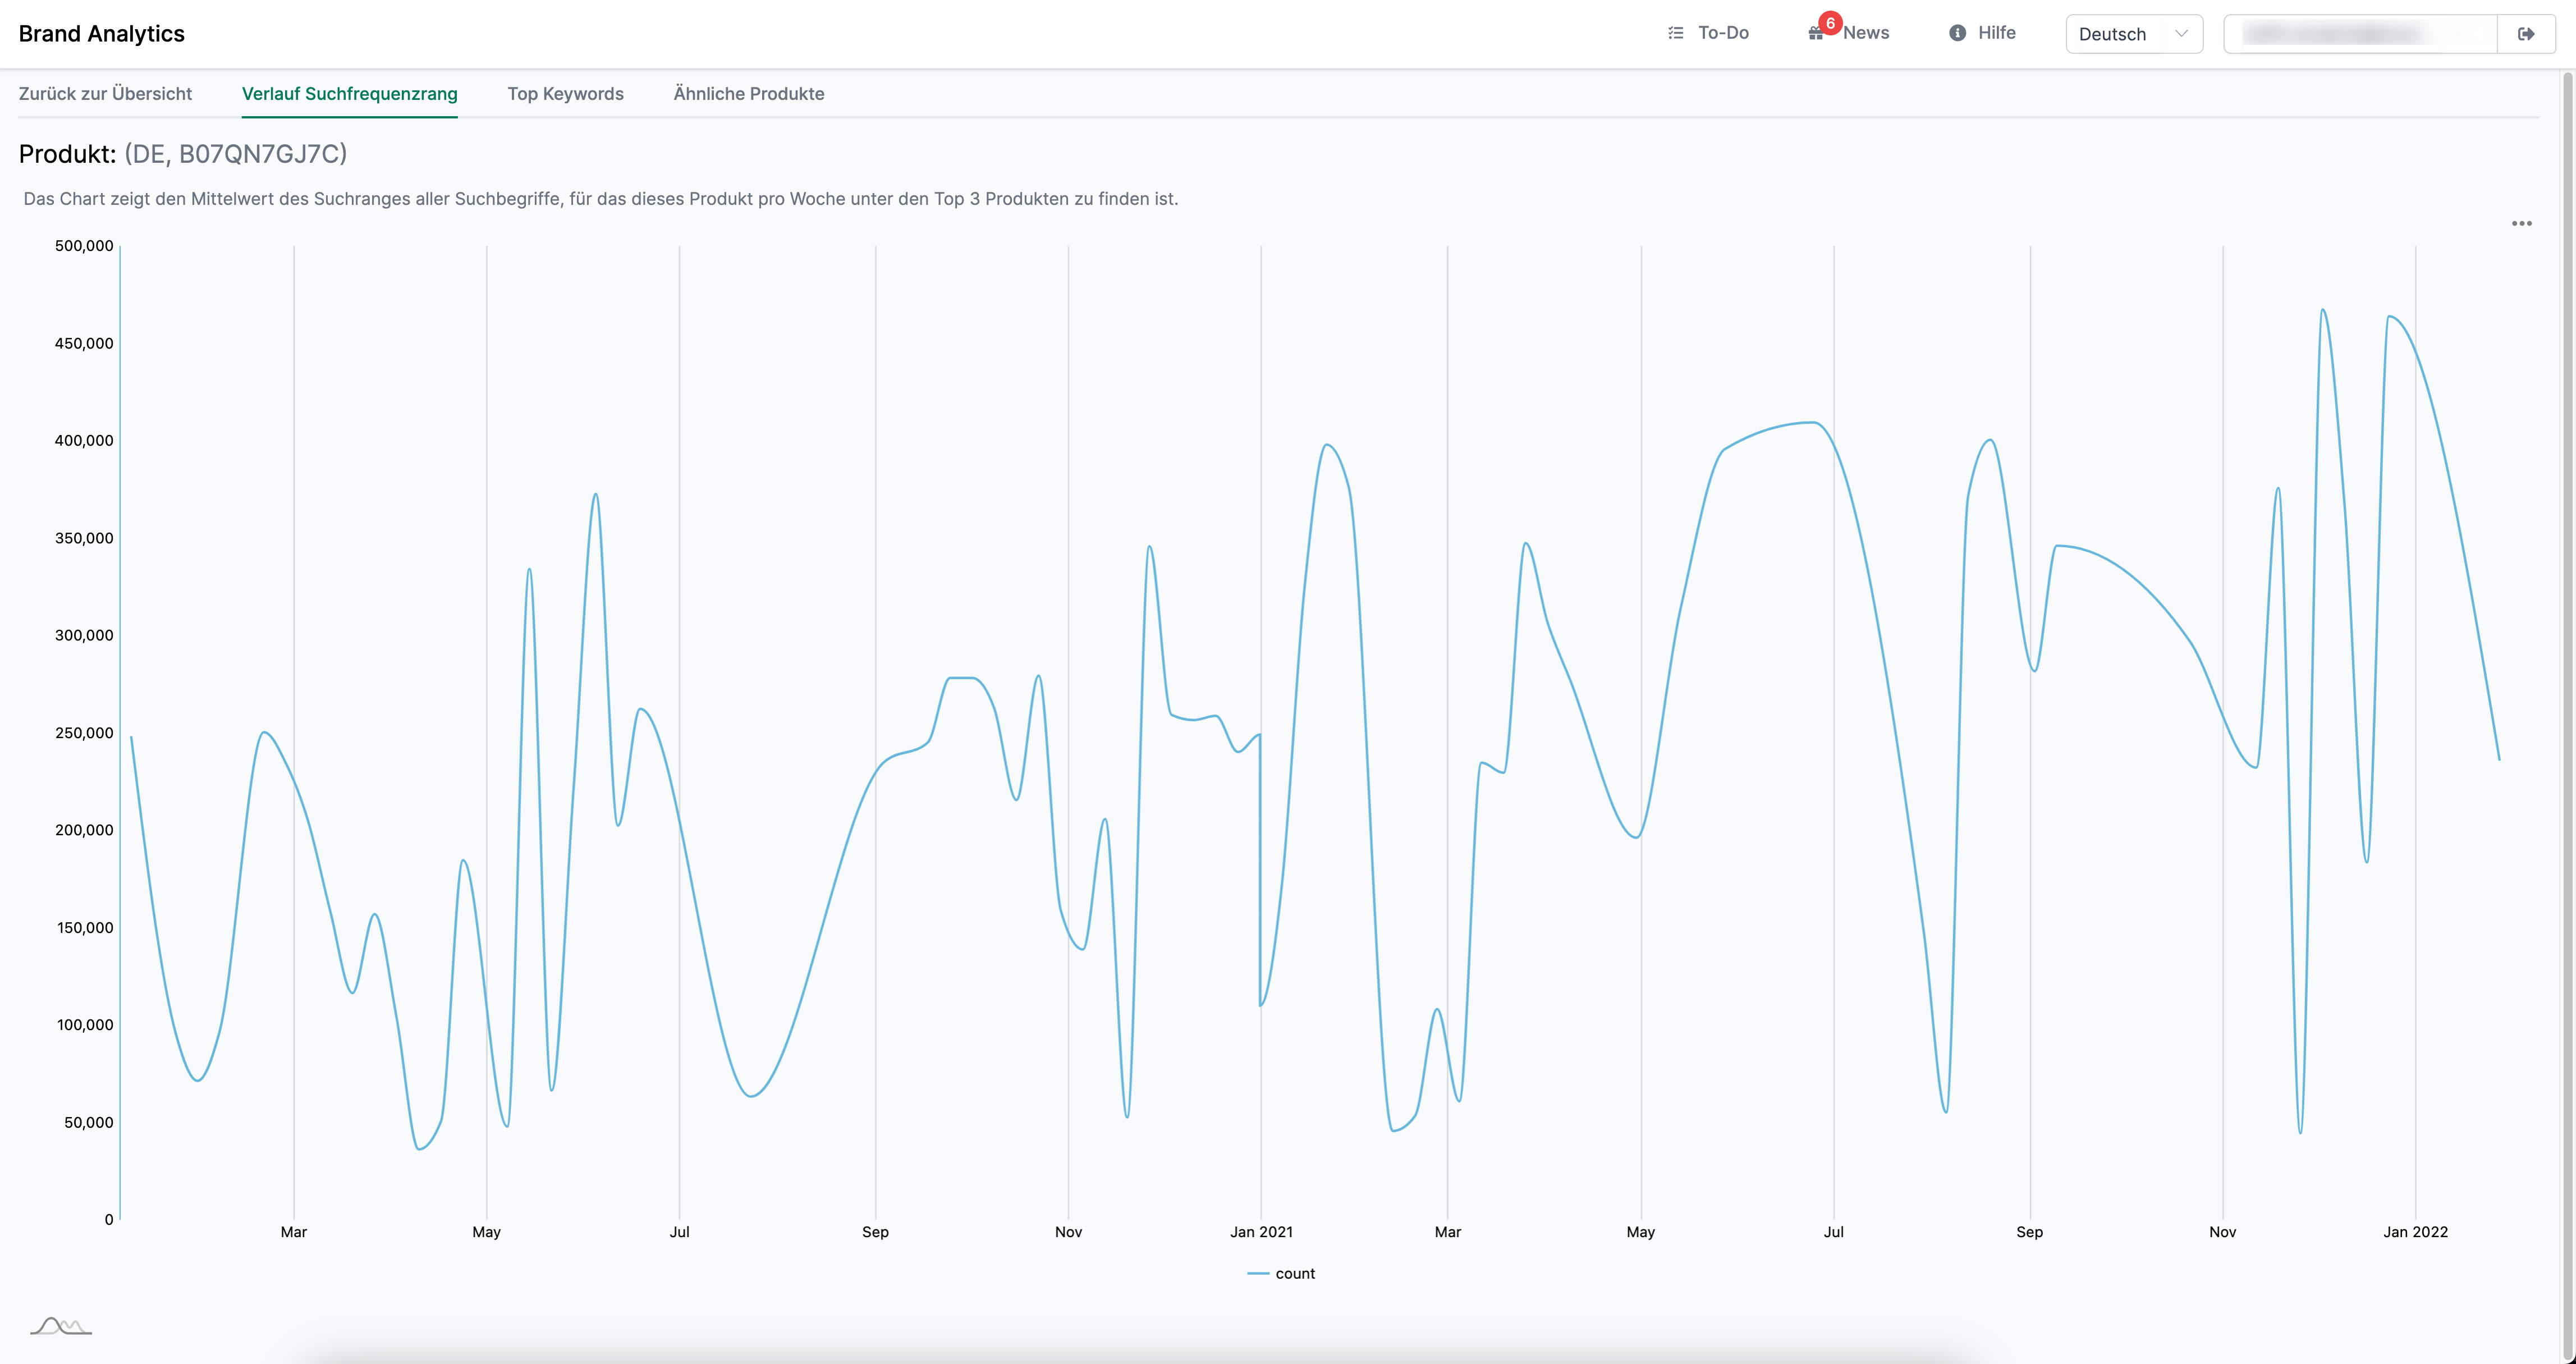Click the logout arrow icon

click(2526, 34)
